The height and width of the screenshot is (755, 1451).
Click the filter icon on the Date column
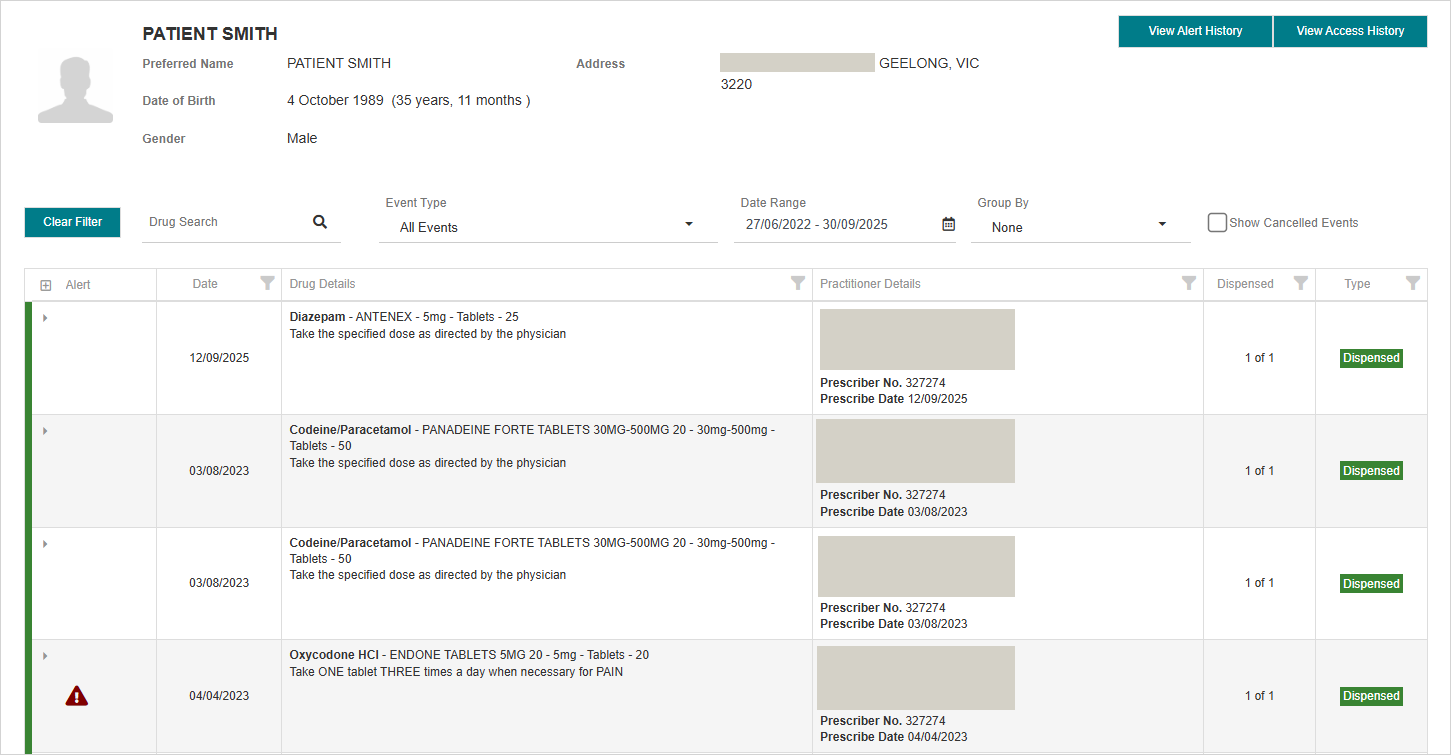(x=267, y=283)
